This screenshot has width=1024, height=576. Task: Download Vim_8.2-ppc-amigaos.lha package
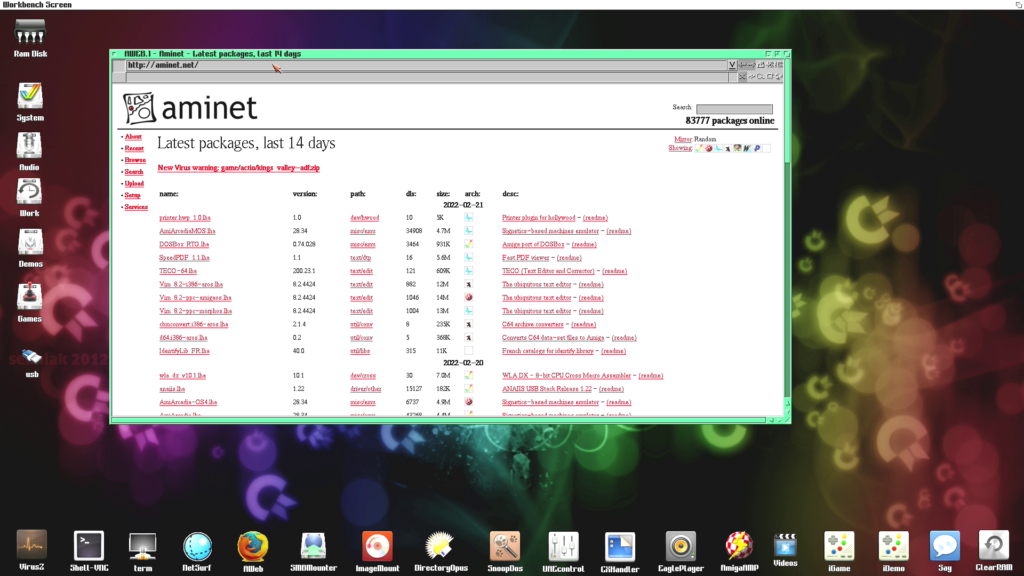pos(195,298)
